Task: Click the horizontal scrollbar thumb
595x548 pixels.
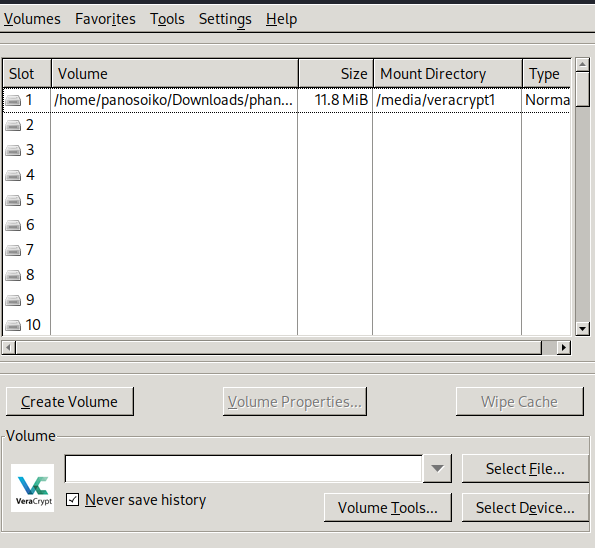Action: coord(279,347)
